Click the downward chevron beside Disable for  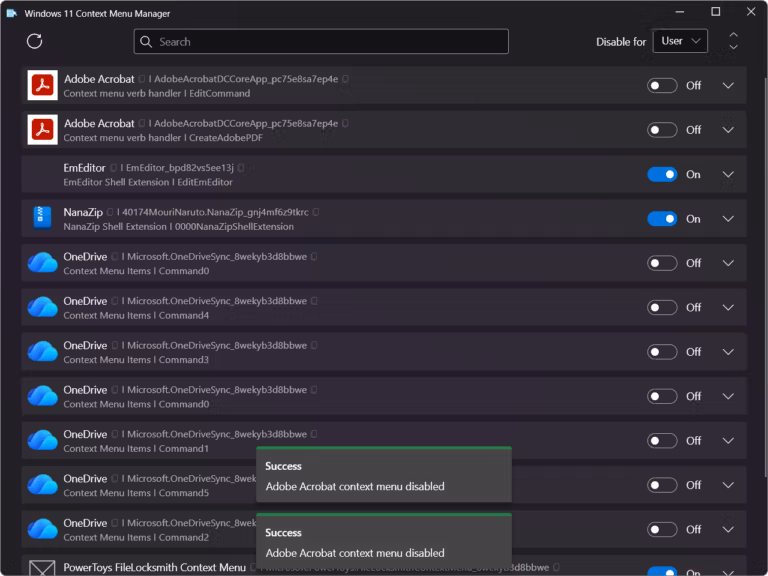point(733,47)
